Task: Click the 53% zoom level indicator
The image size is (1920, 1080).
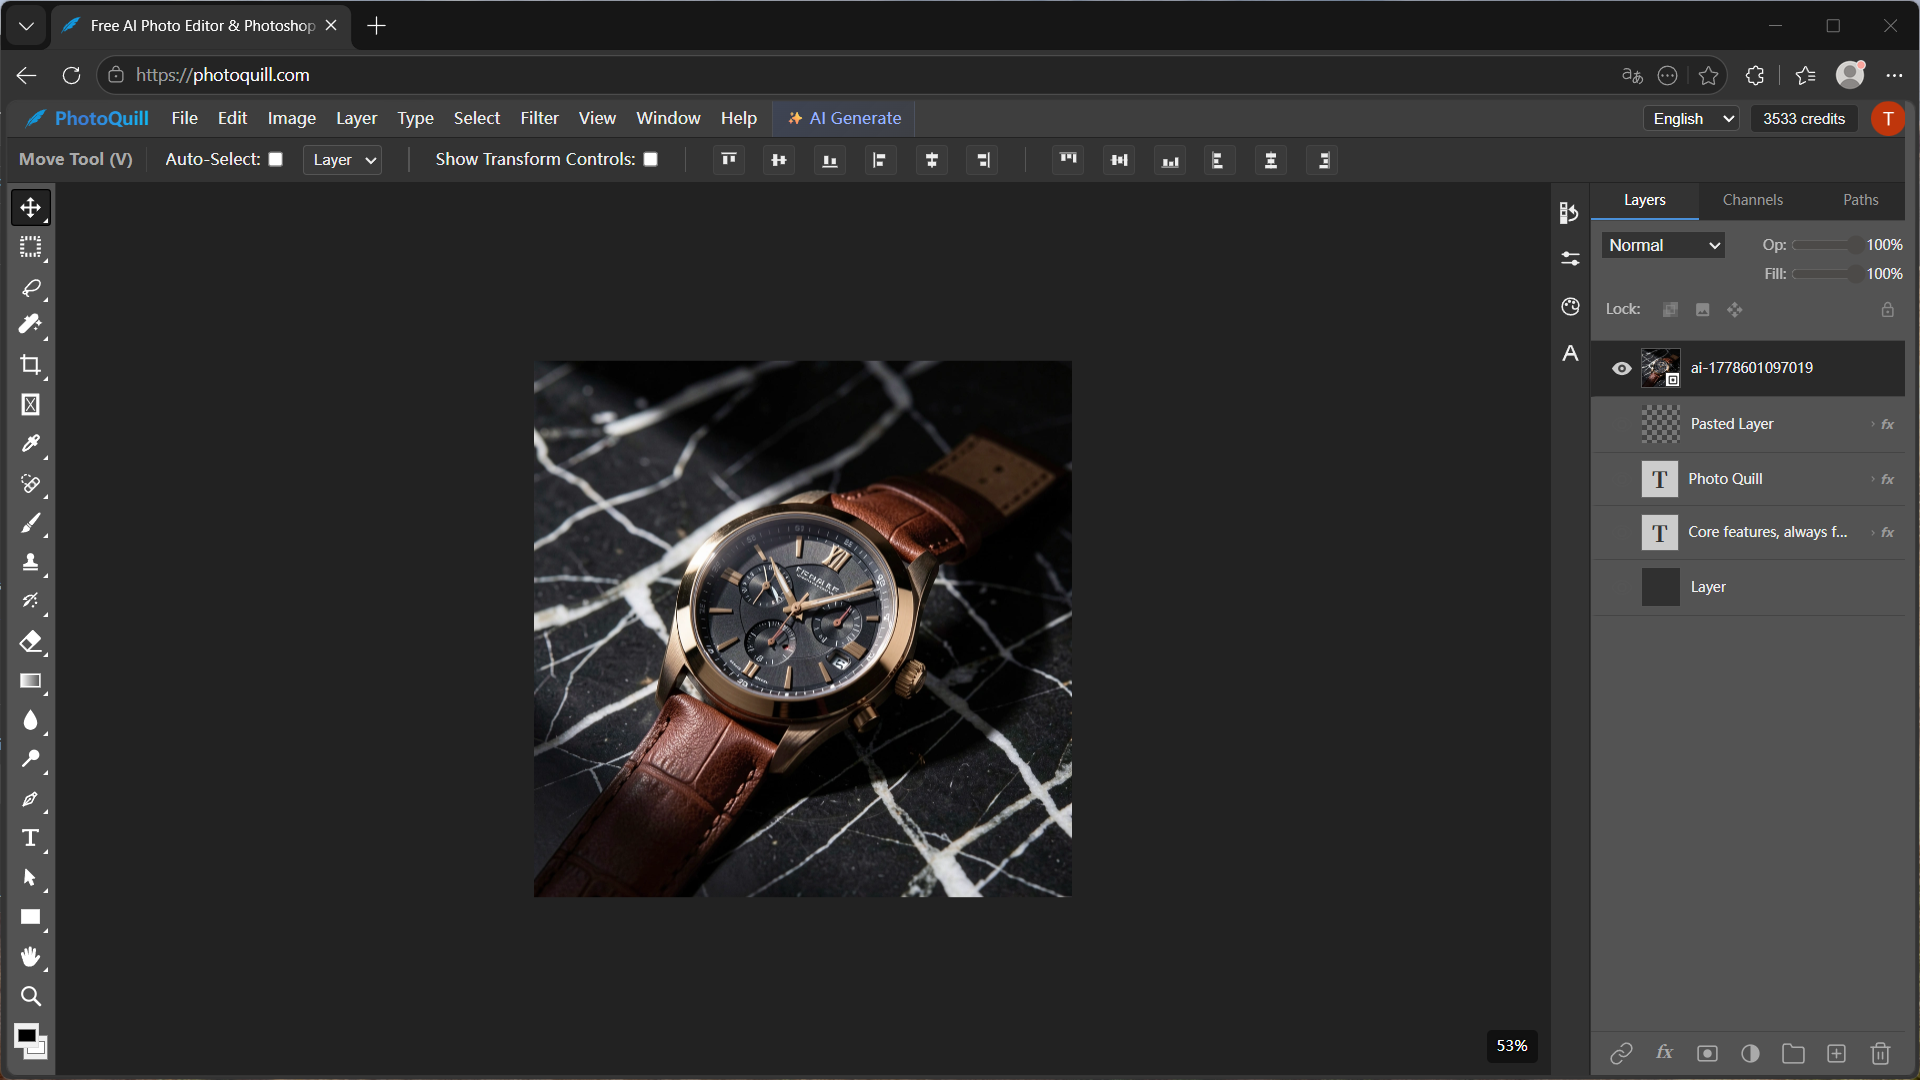Action: 1511,1045
